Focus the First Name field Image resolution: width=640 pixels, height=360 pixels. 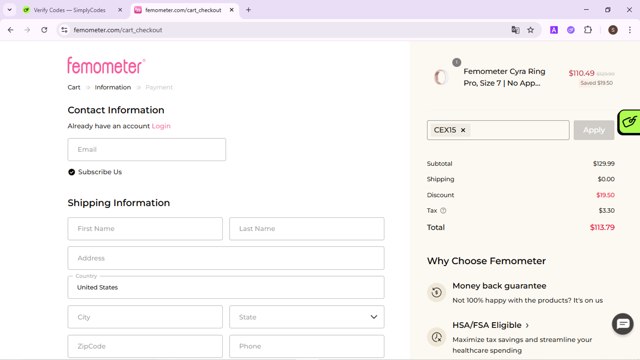(145, 229)
